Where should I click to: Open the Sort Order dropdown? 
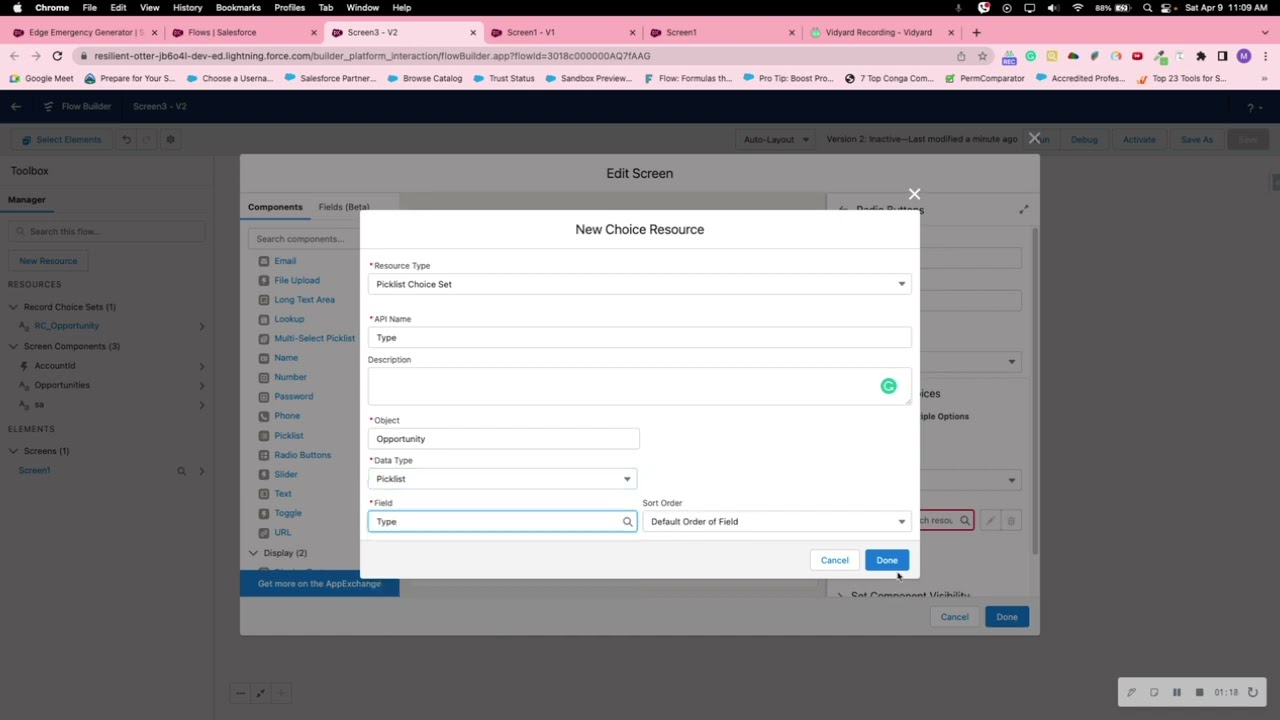tap(776, 521)
